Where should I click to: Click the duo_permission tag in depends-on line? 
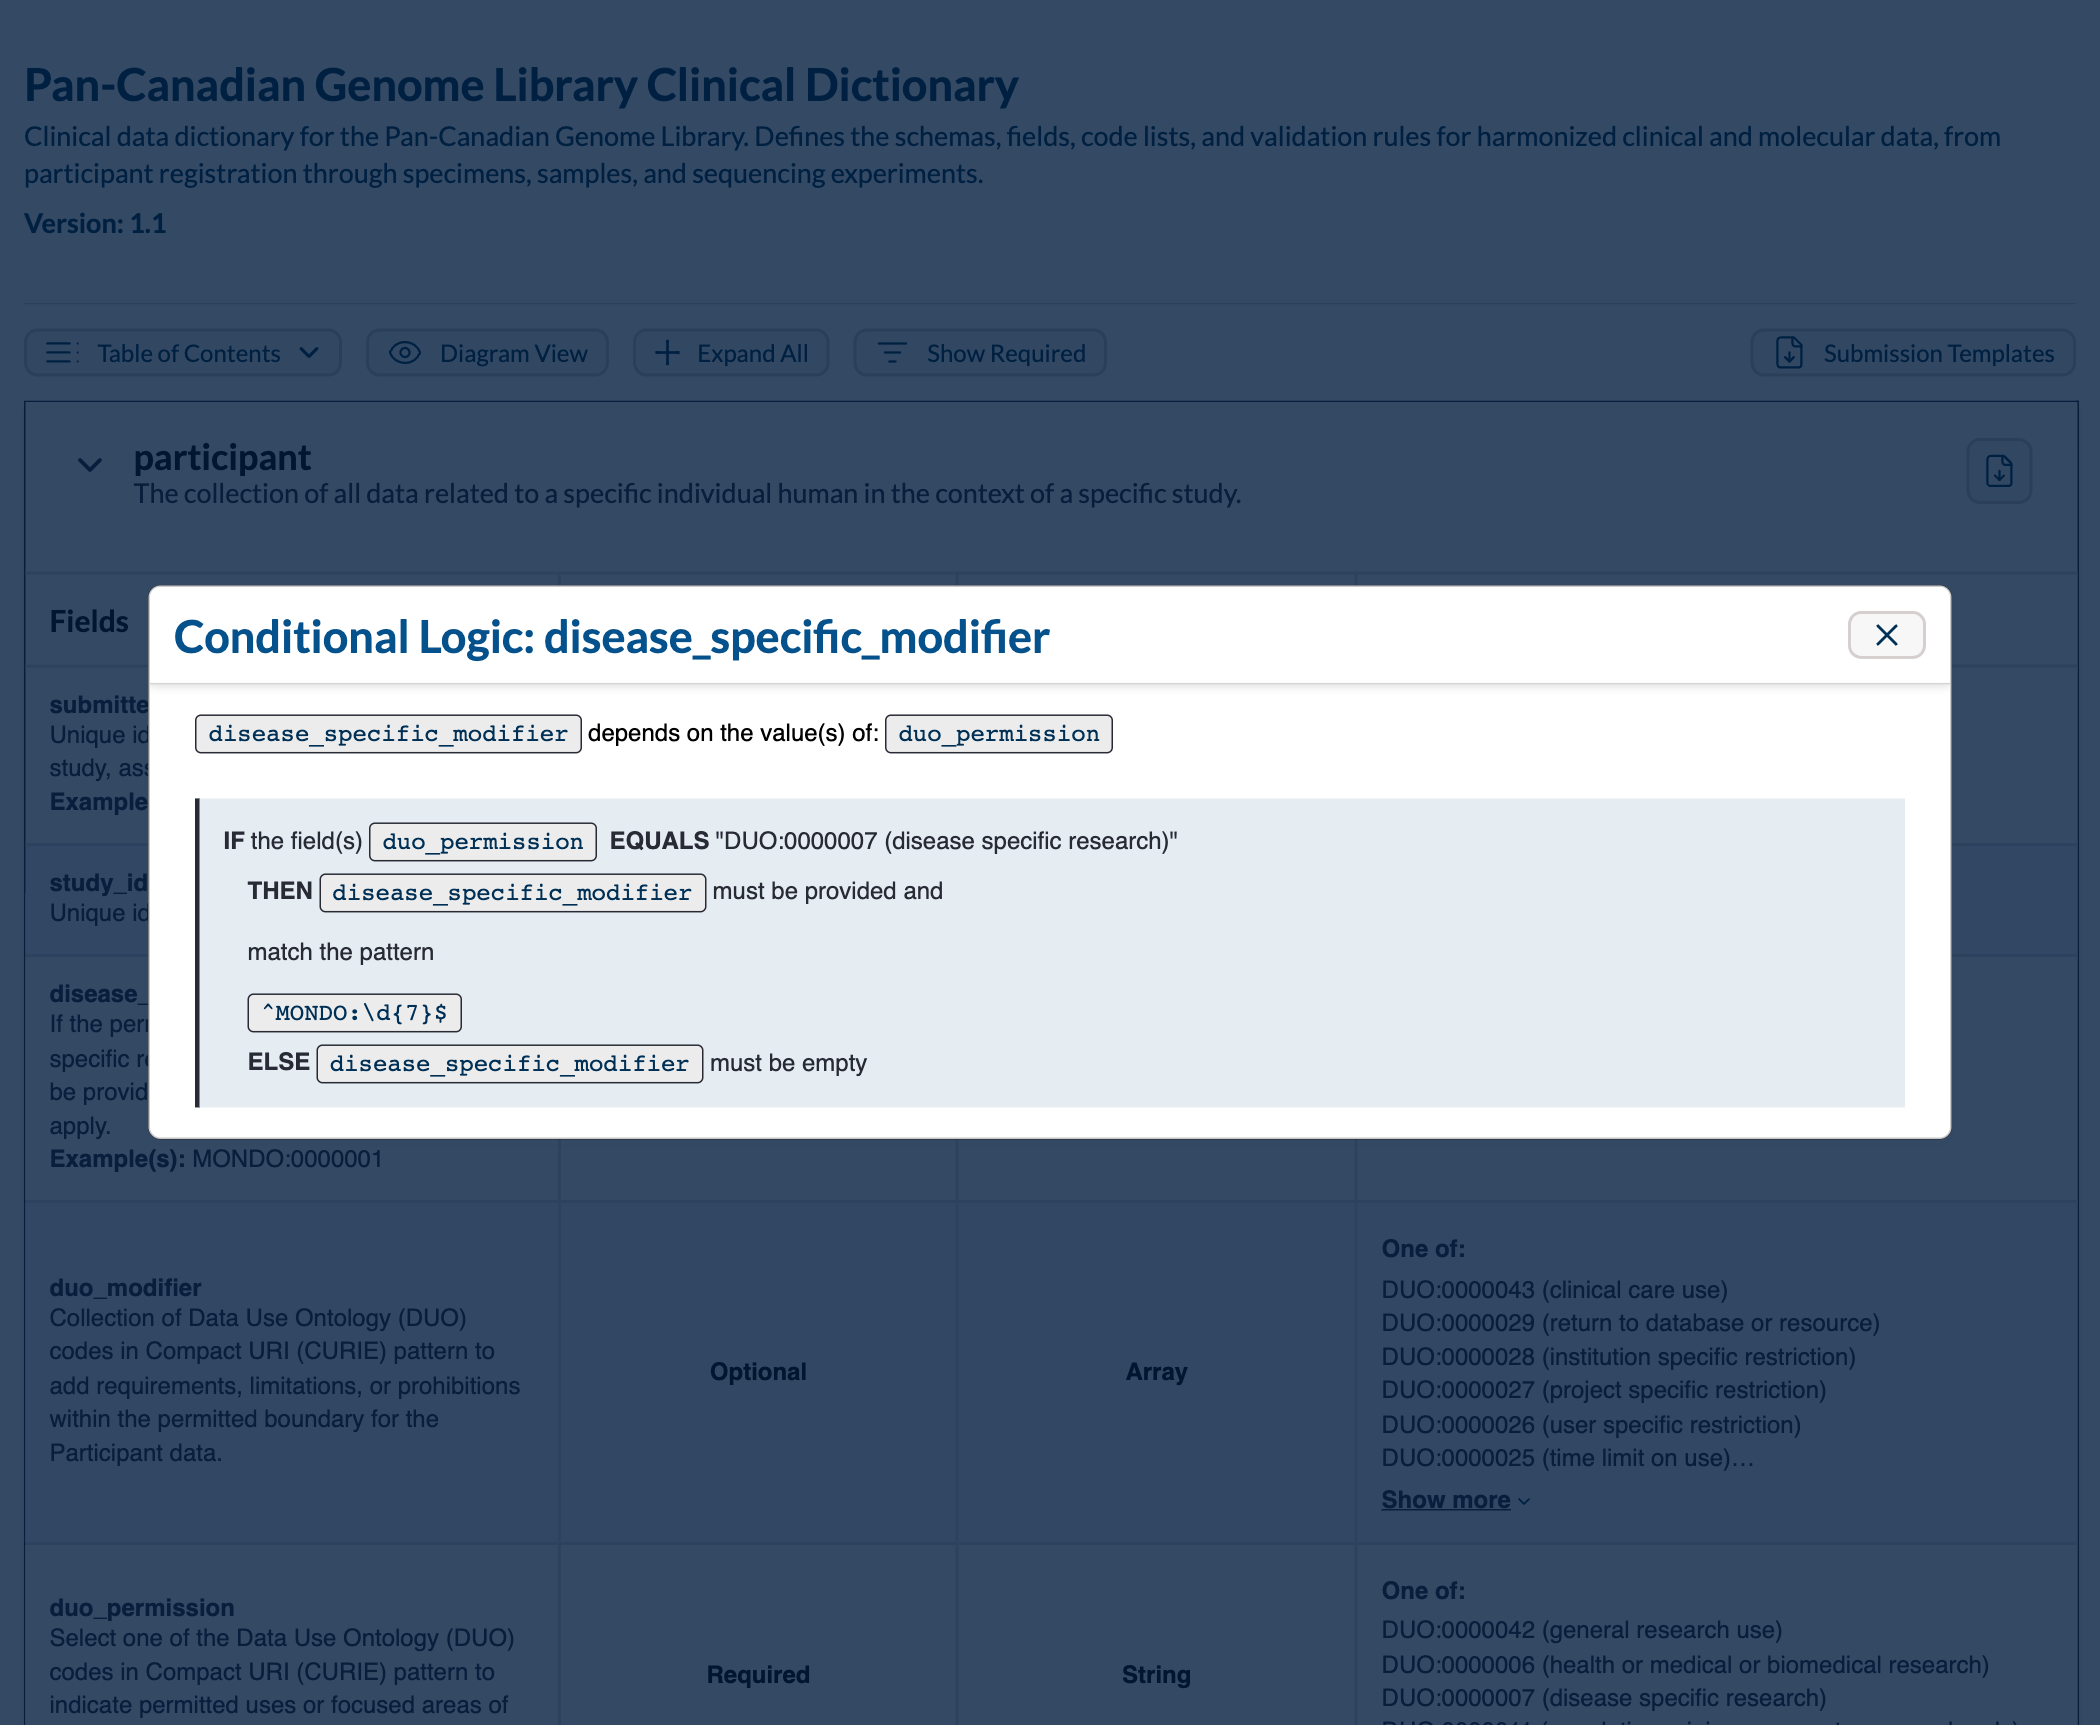[998, 734]
